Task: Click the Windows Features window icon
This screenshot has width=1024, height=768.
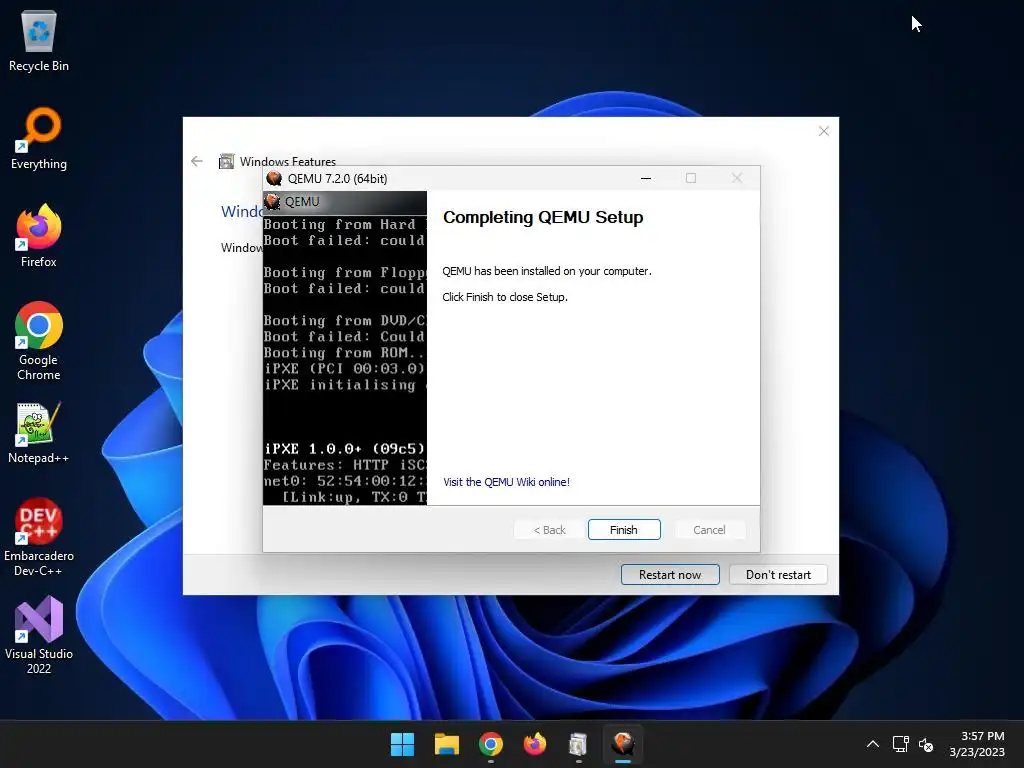Action: click(227, 161)
